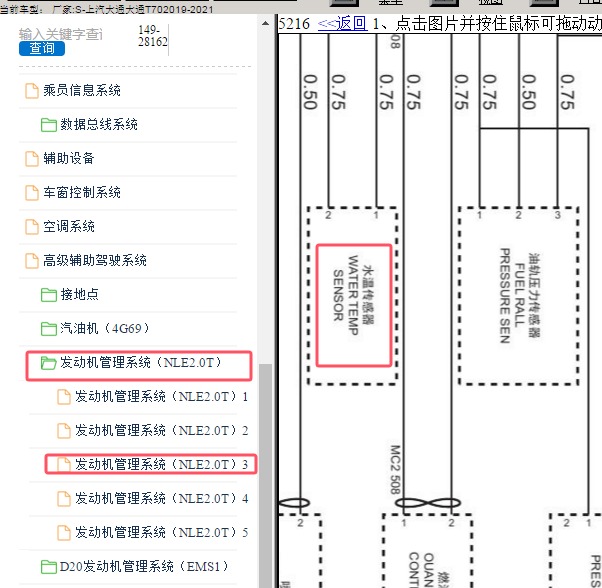Click document icon of 发动机管理系统（NLE2.0T）1

pos(64,397)
